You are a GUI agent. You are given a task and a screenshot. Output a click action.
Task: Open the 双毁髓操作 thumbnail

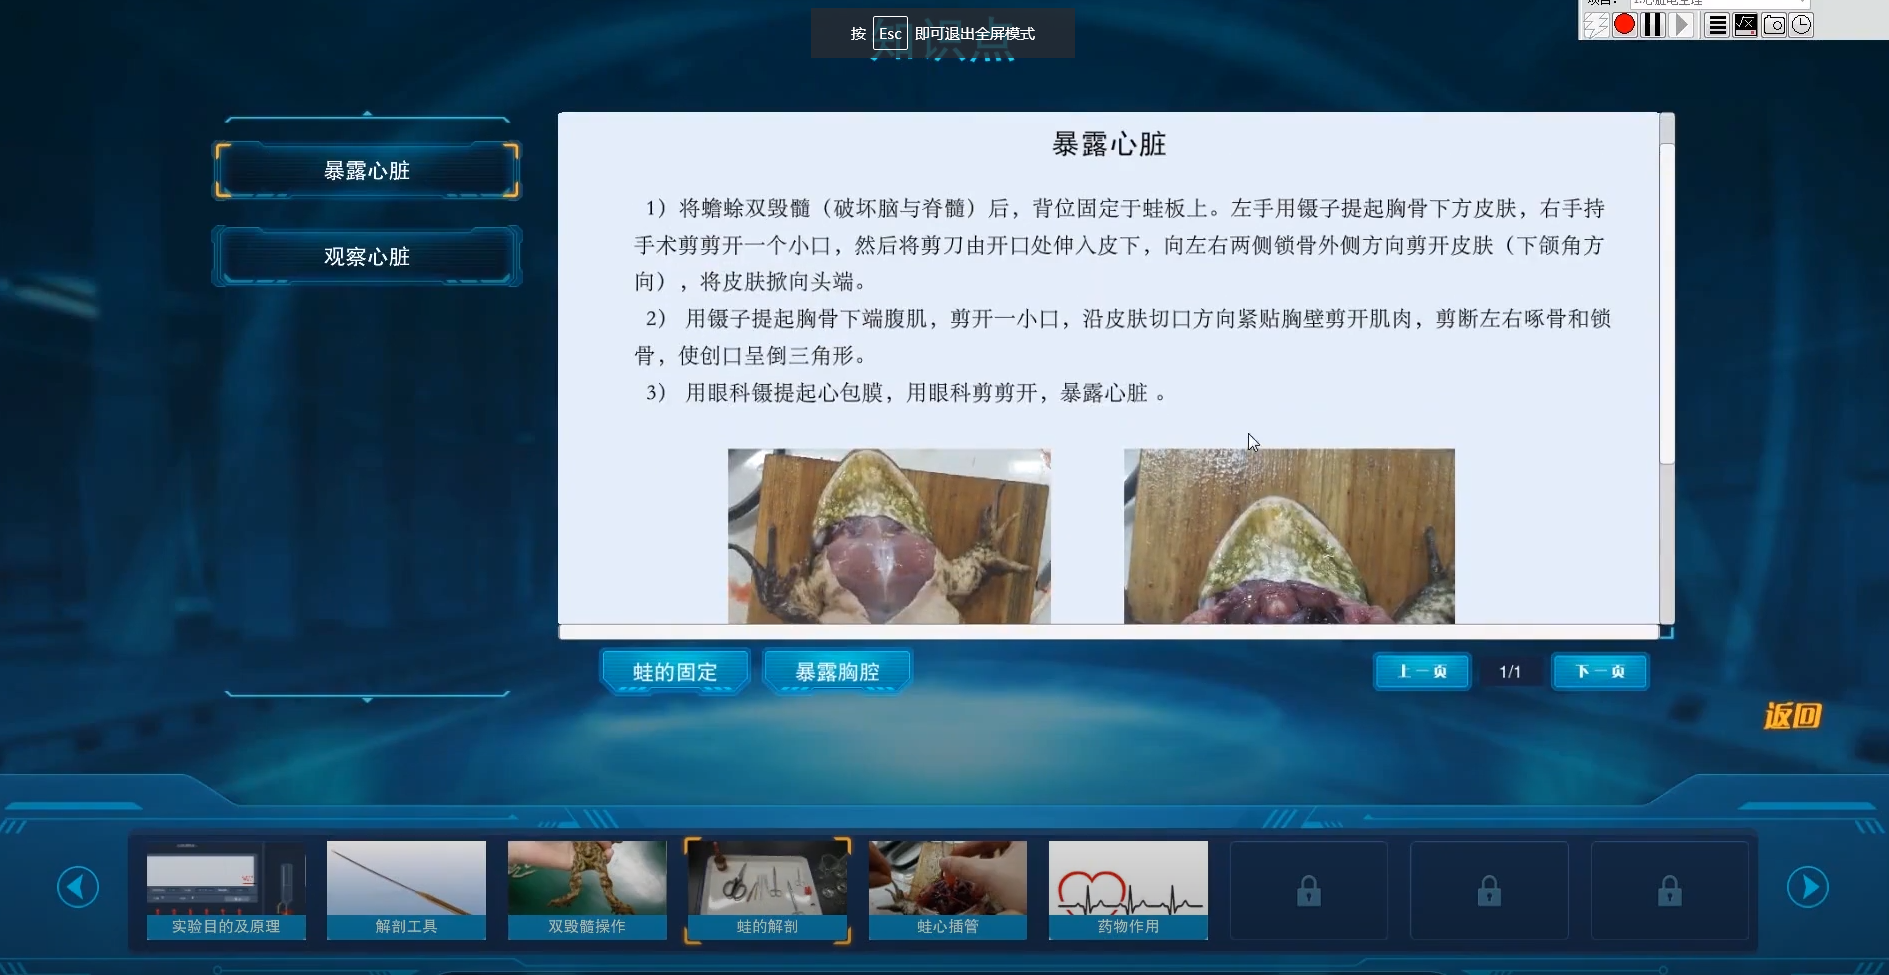(587, 890)
